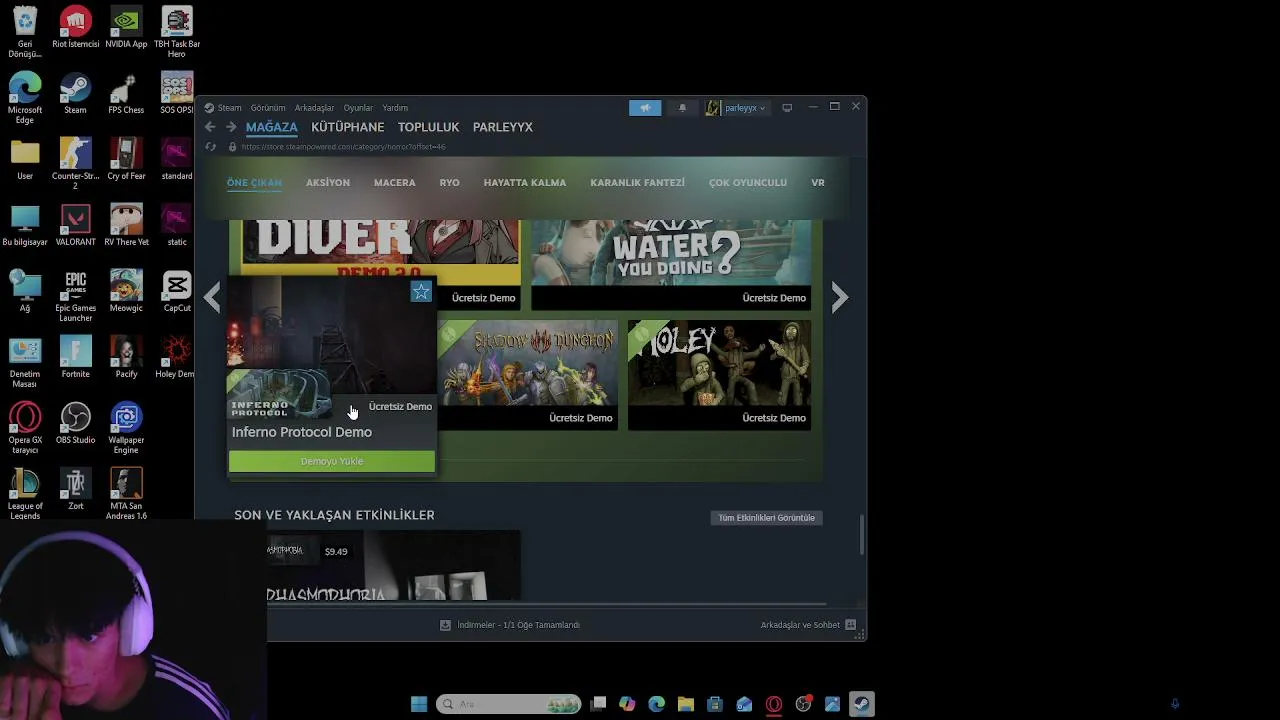Open the Steam announcements megaphone icon

(645, 108)
